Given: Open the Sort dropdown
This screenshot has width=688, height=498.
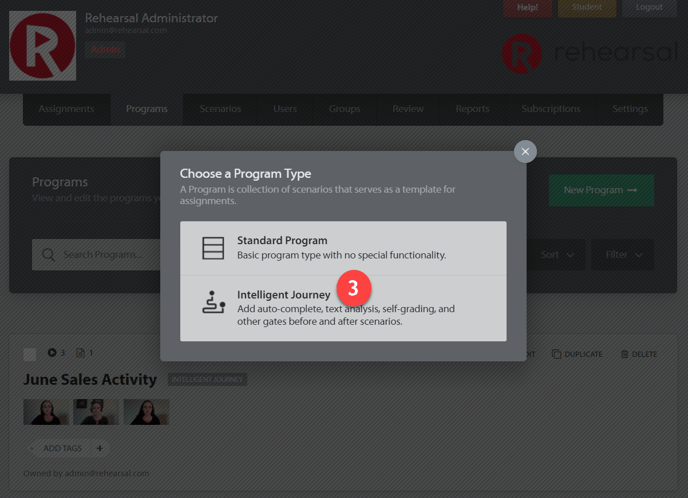Looking at the screenshot, I should [557, 255].
